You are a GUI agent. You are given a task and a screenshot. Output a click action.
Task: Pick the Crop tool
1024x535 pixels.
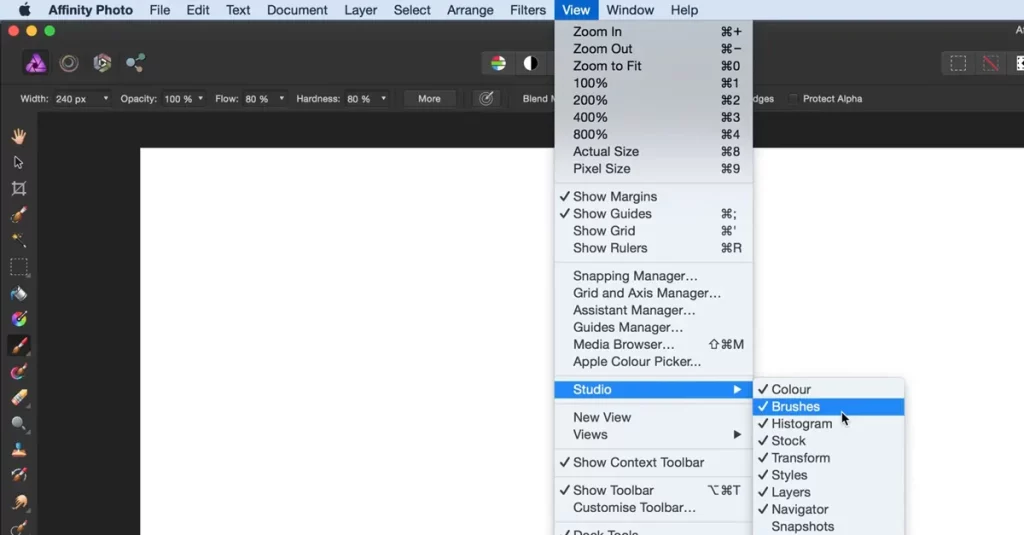pos(18,188)
